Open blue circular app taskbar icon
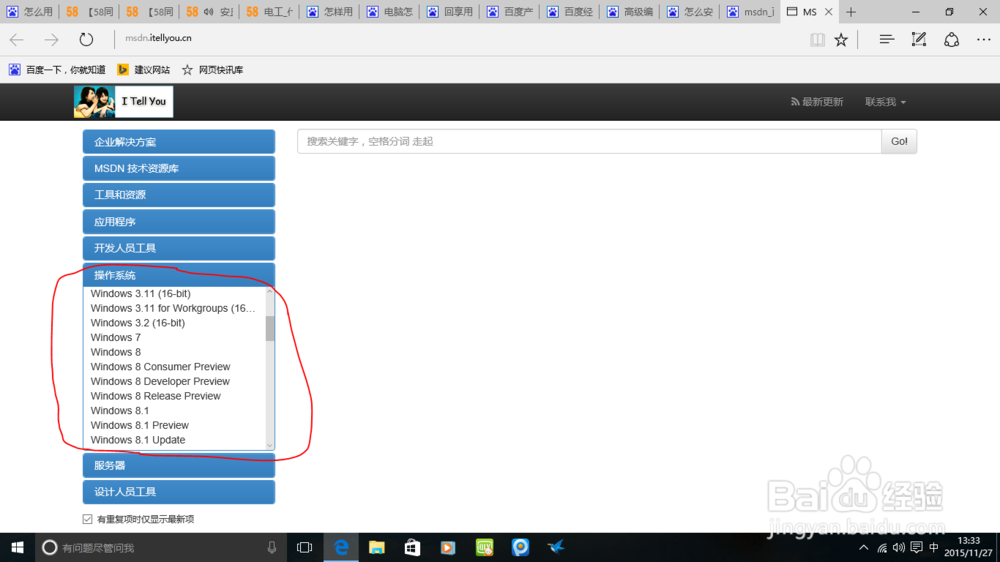The image size is (1000, 562). [520, 547]
